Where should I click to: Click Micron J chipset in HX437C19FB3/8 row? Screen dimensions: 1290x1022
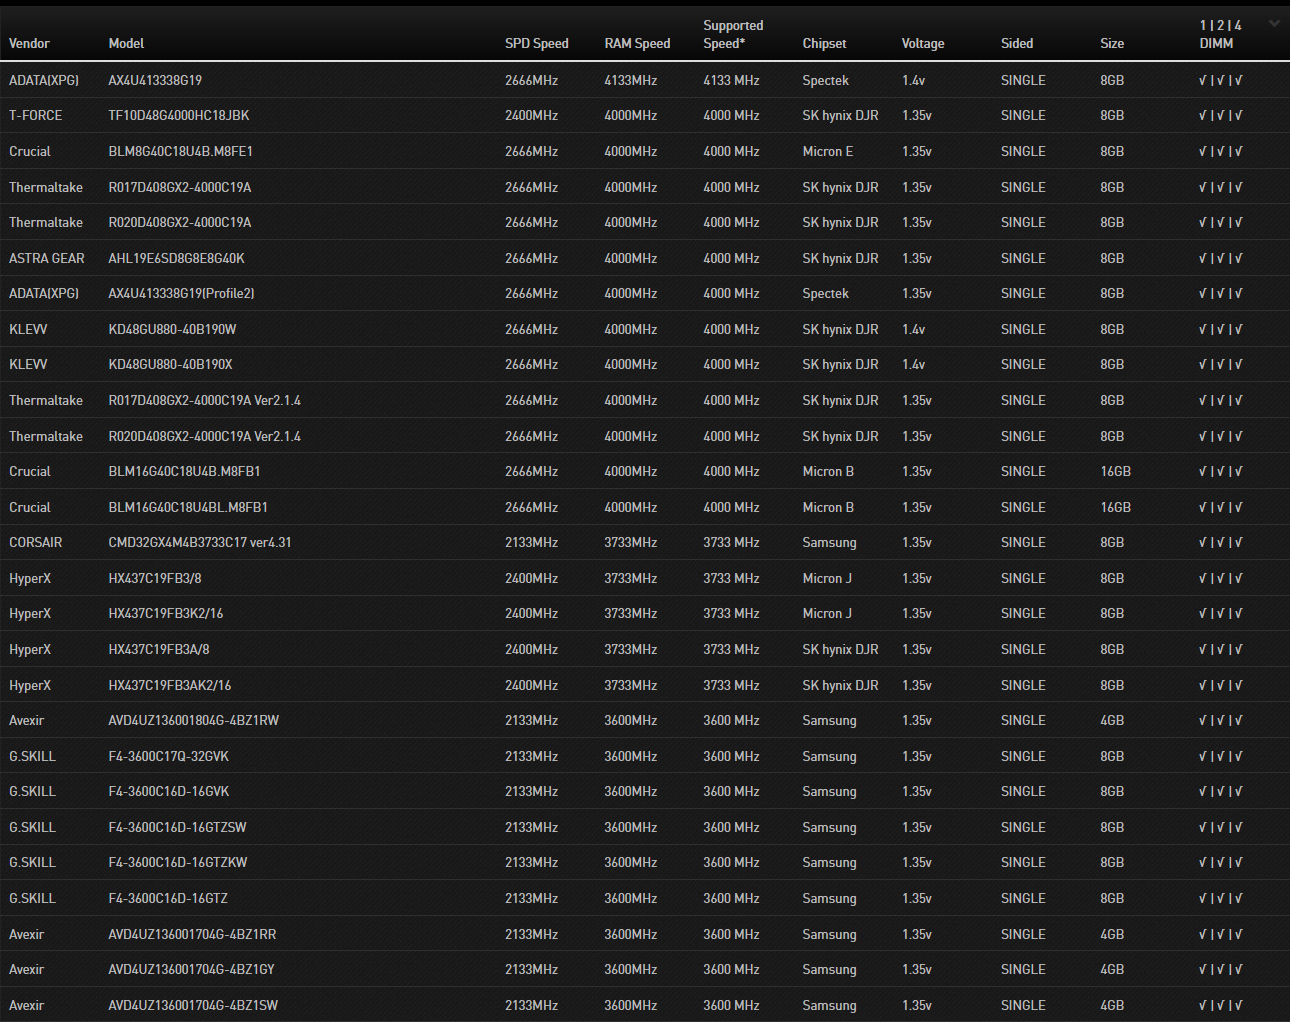click(827, 578)
